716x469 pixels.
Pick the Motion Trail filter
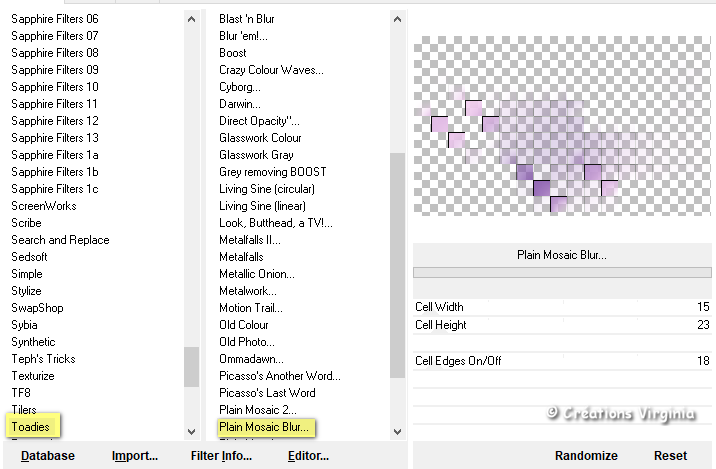tap(250, 308)
